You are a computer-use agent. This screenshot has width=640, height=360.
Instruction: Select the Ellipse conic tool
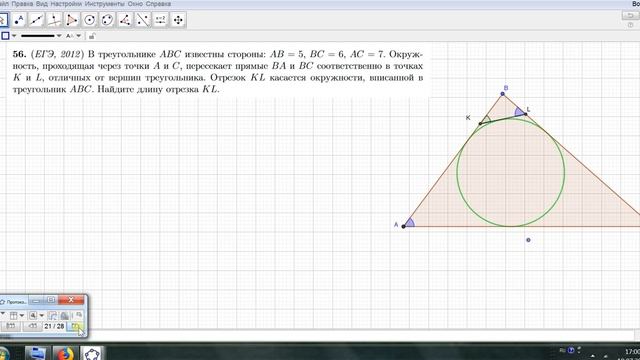click(107, 20)
